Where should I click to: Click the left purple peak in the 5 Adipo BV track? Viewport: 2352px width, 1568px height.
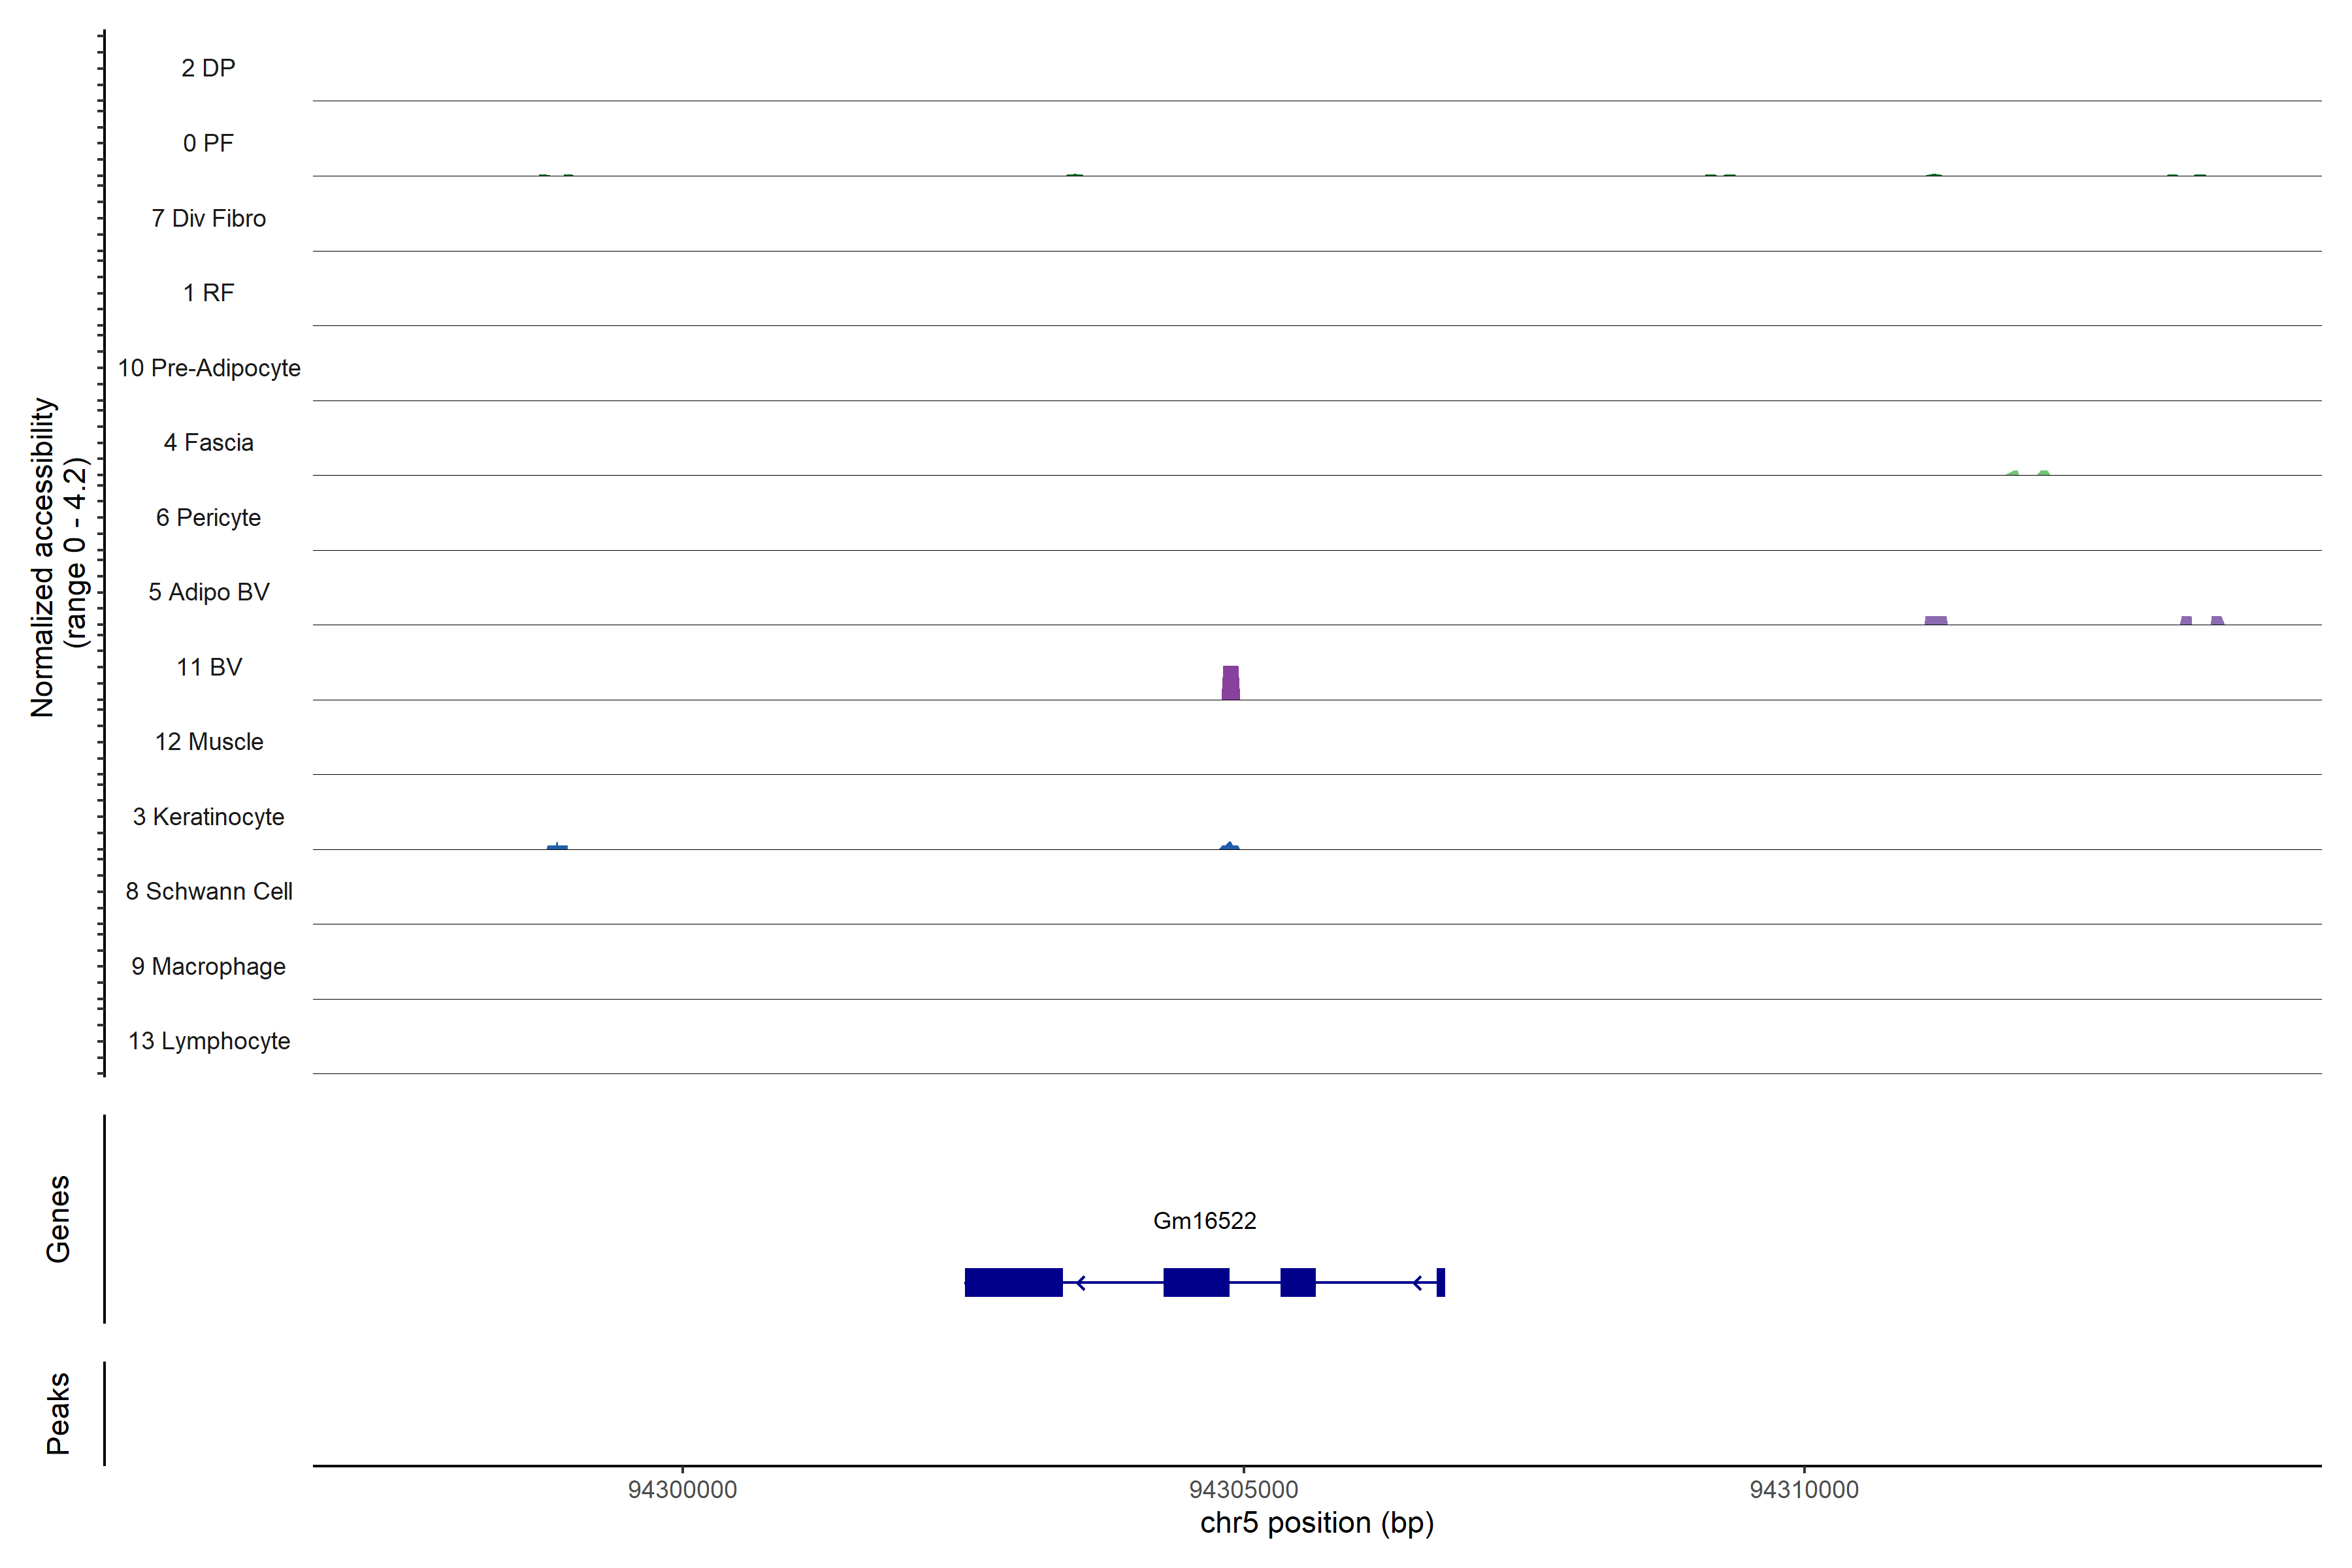pyautogui.click(x=1935, y=621)
